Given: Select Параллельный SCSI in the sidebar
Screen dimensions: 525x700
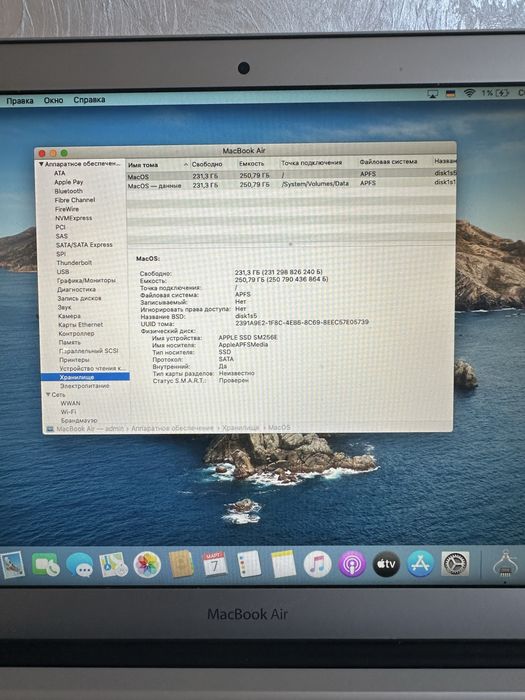Looking at the screenshot, I should pos(89,351).
